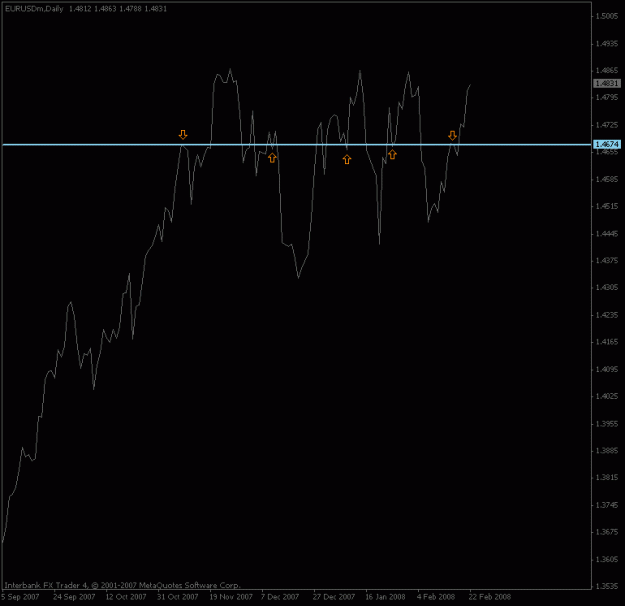This screenshot has height=606, width=625.
Task: Click the highlighted 1.4674 horizontal line price tag
Action: 607,144
